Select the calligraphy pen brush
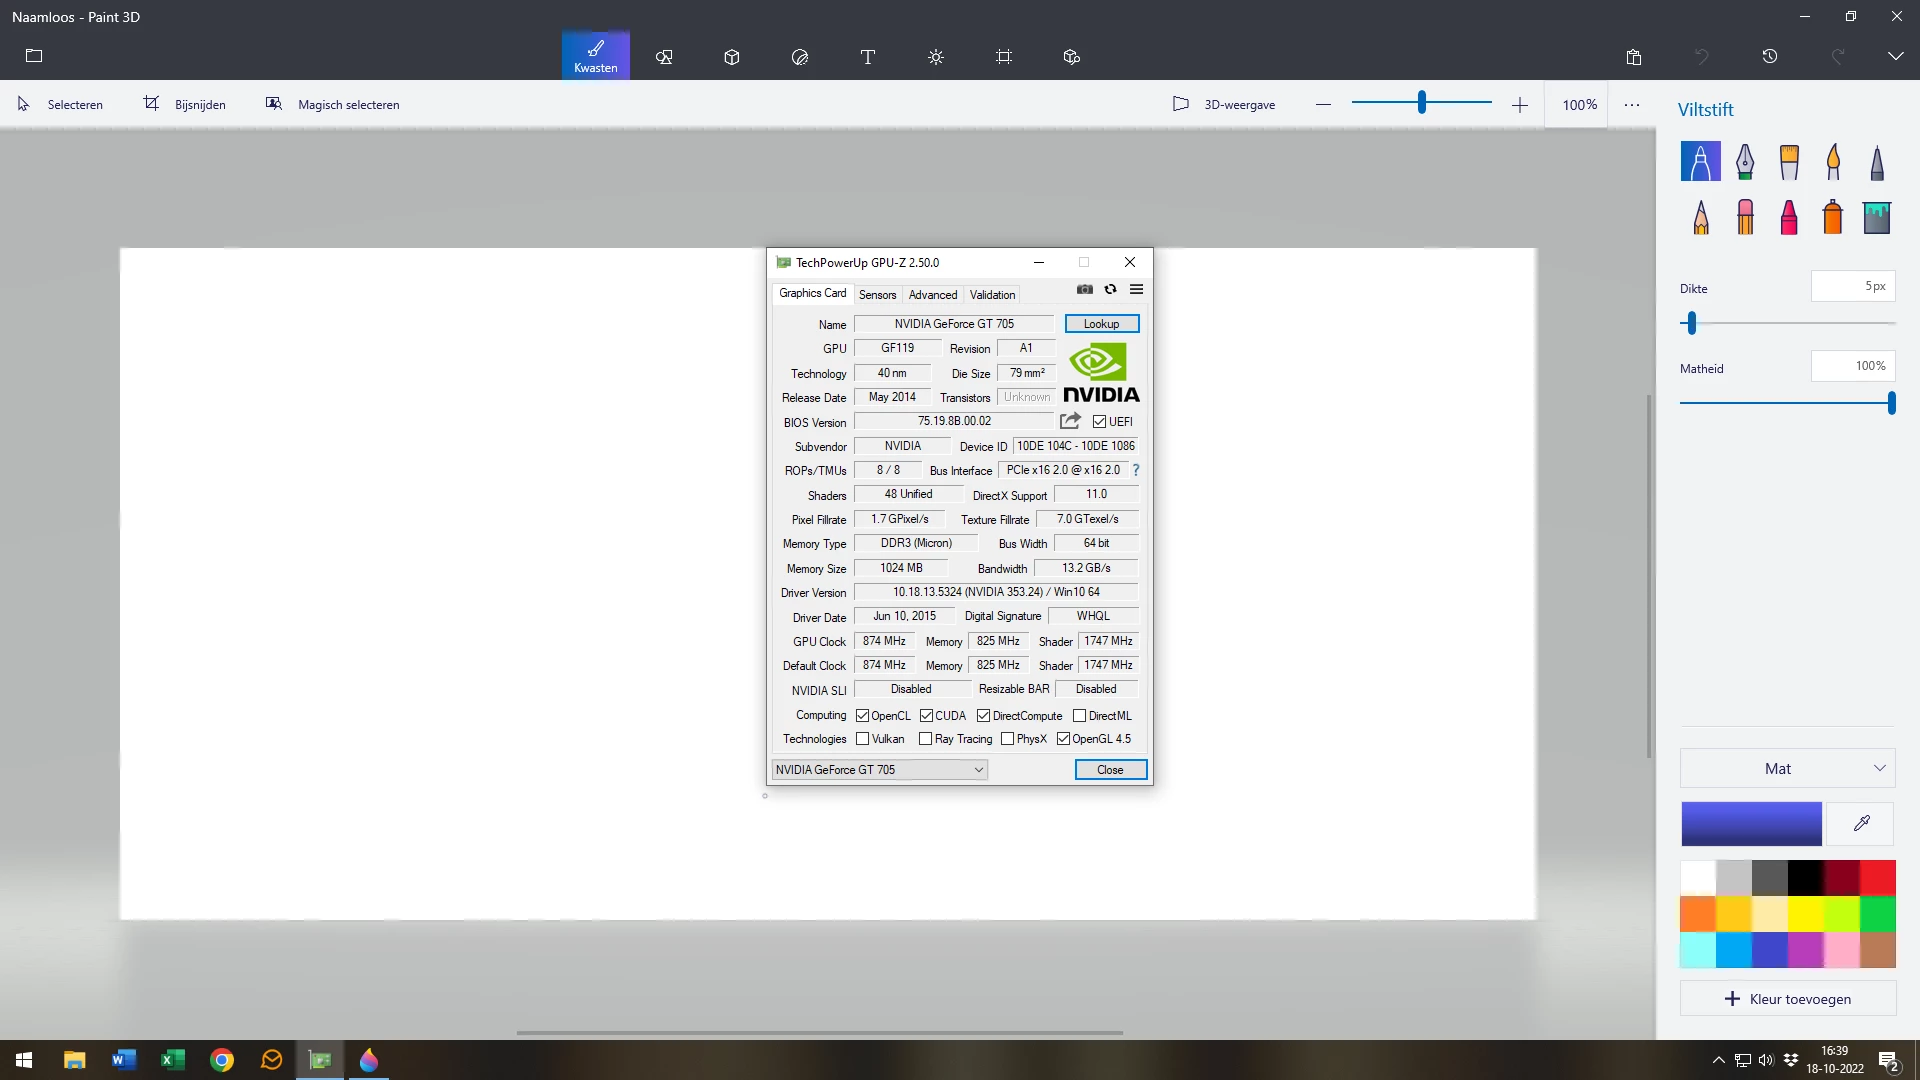 [x=1745, y=162]
